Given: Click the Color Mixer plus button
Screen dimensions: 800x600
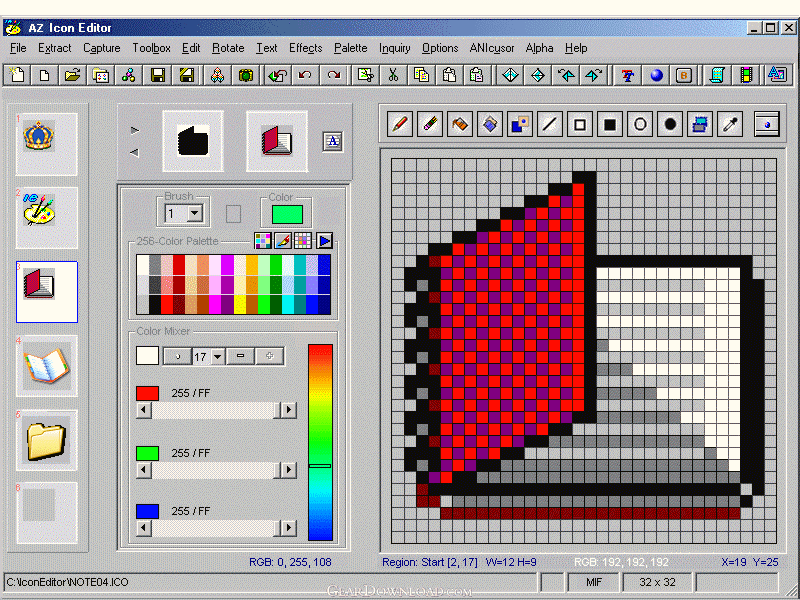Looking at the screenshot, I should [269, 356].
